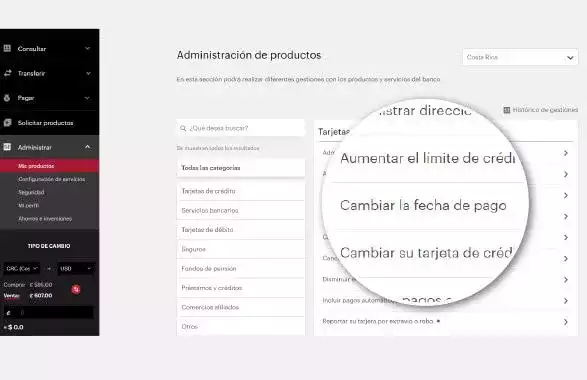
Task: Click the TIPO DE CAMBIO heading
Action: (49, 246)
